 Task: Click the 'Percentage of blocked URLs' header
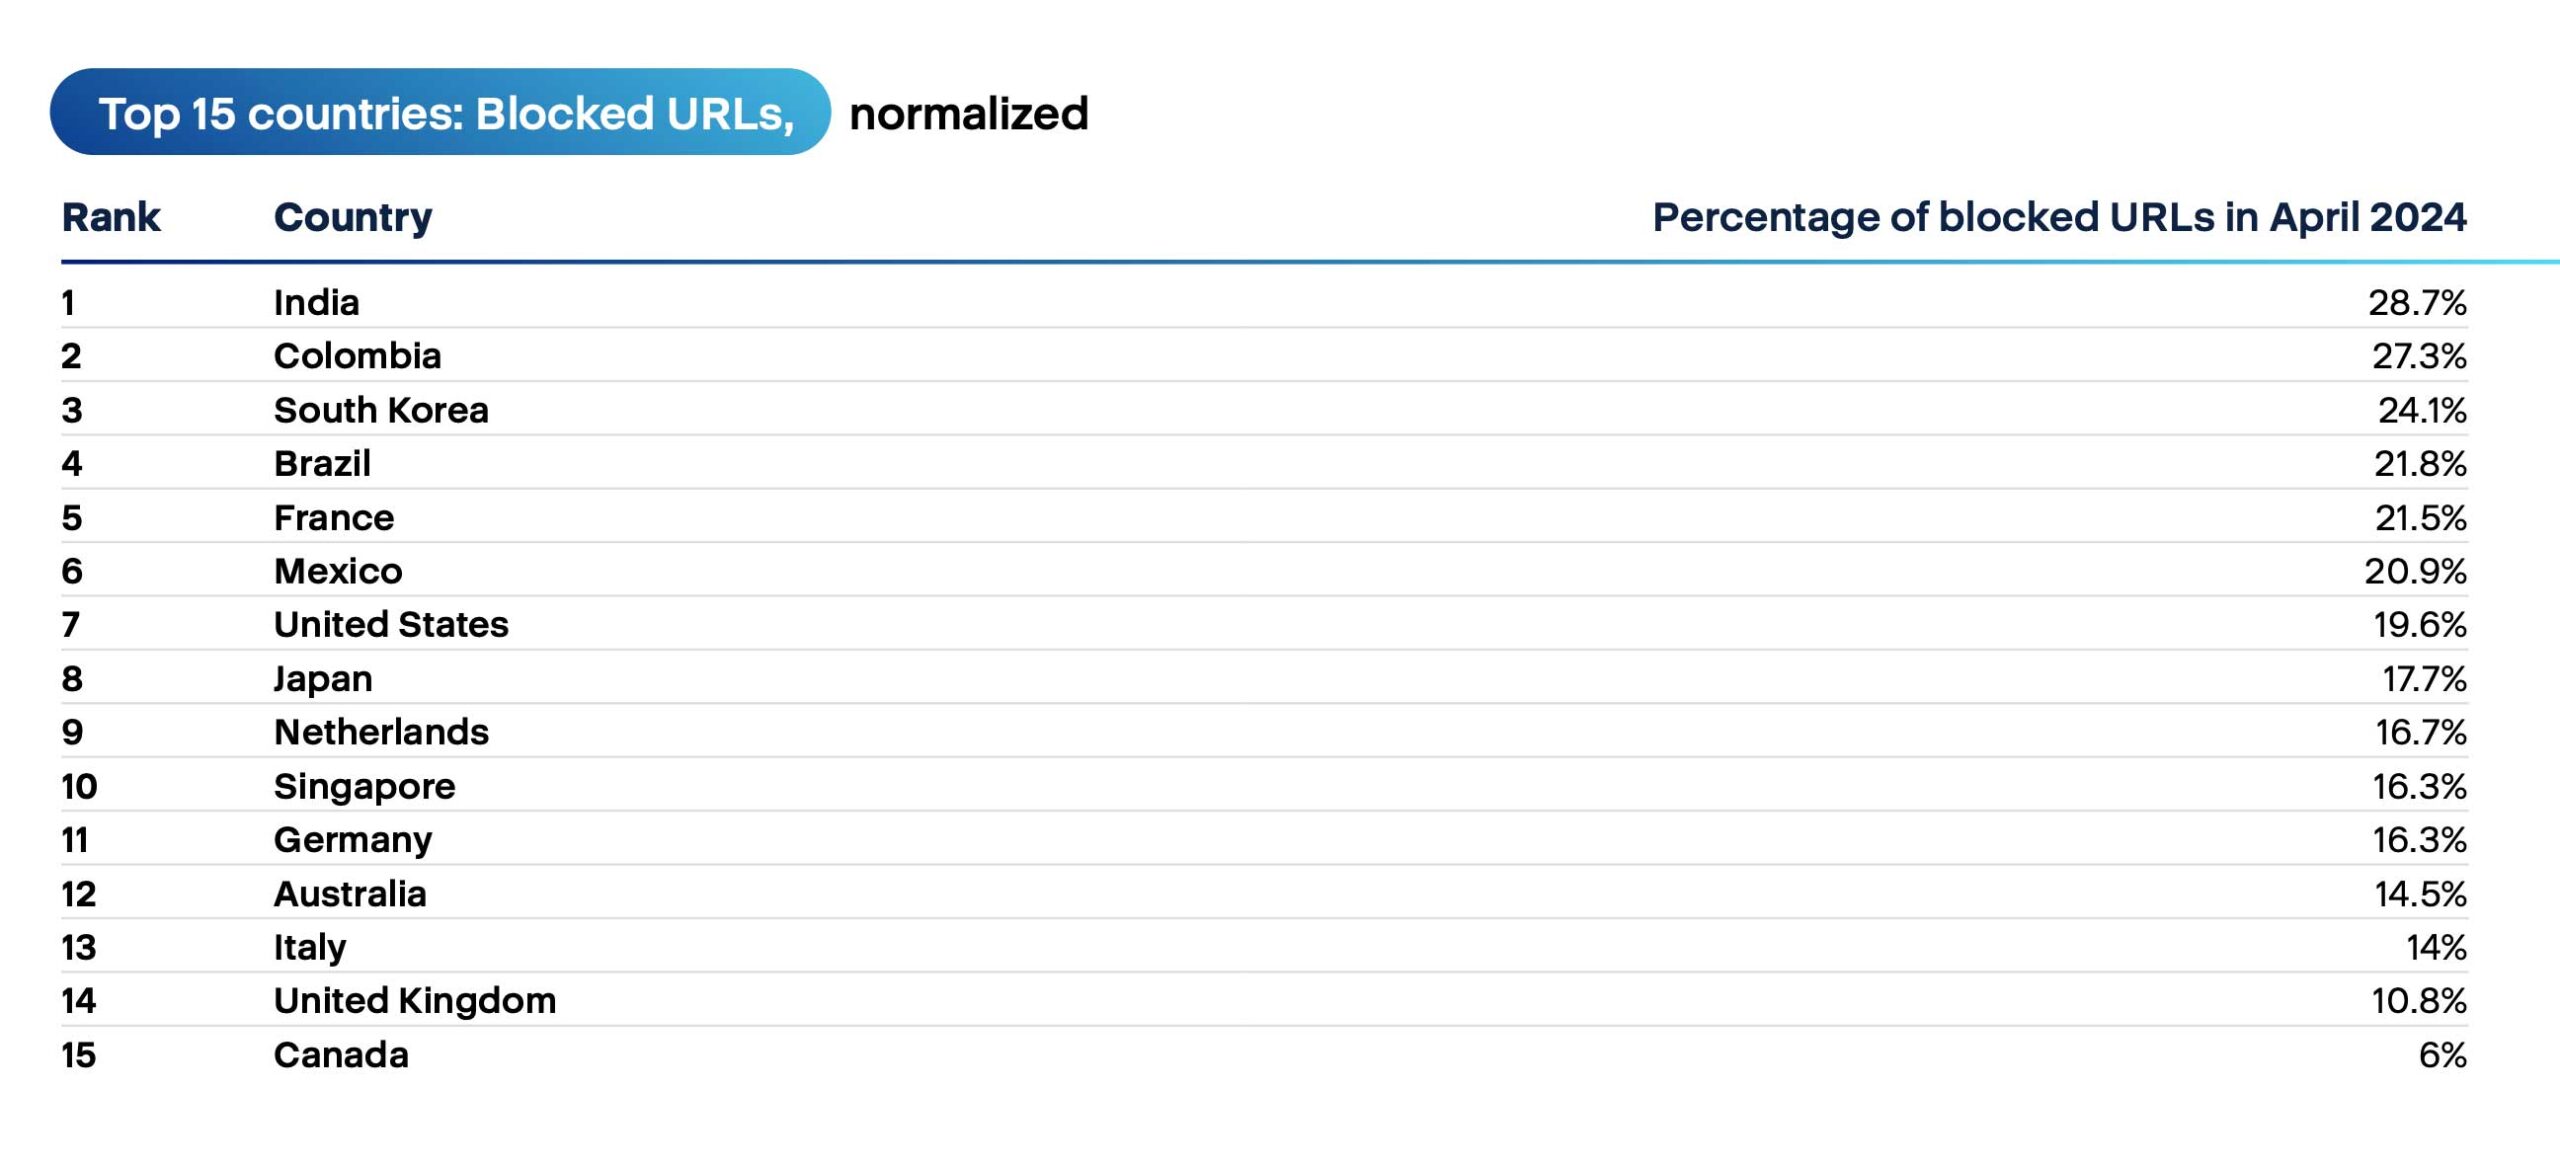point(2058,217)
